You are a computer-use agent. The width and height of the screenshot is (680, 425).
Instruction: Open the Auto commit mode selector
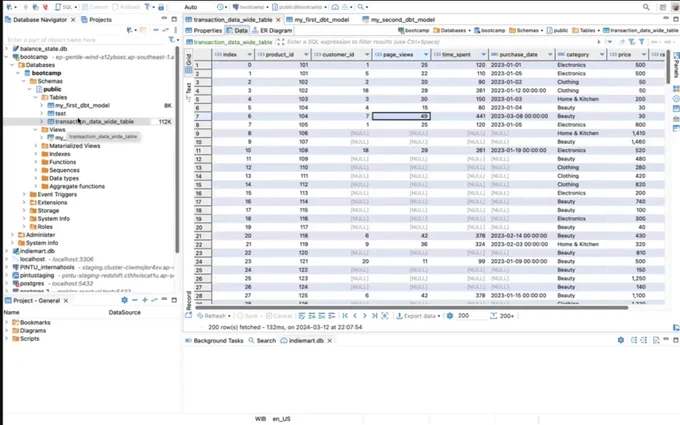click(x=191, y=7)
